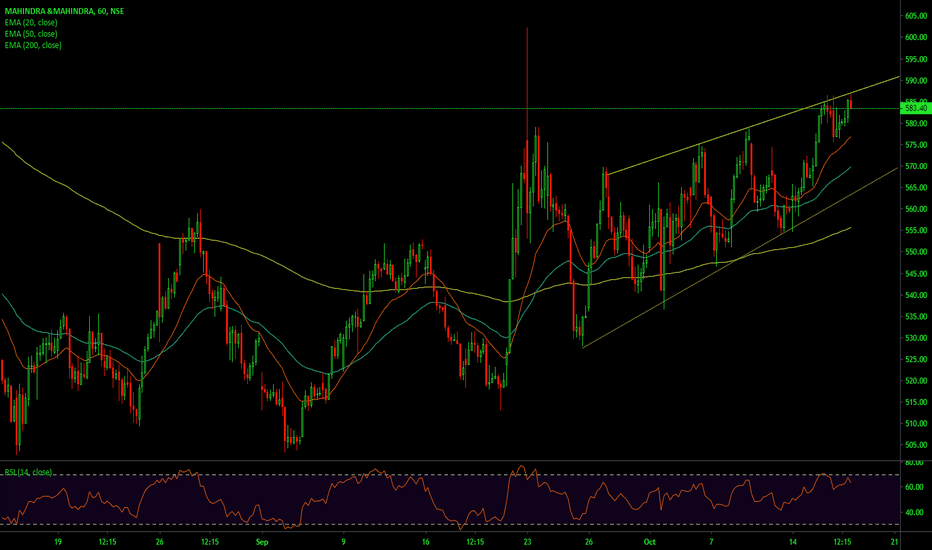
Task: Click the 23 date label on time axis
Action: pyautogui.click(x=527, y=542)
